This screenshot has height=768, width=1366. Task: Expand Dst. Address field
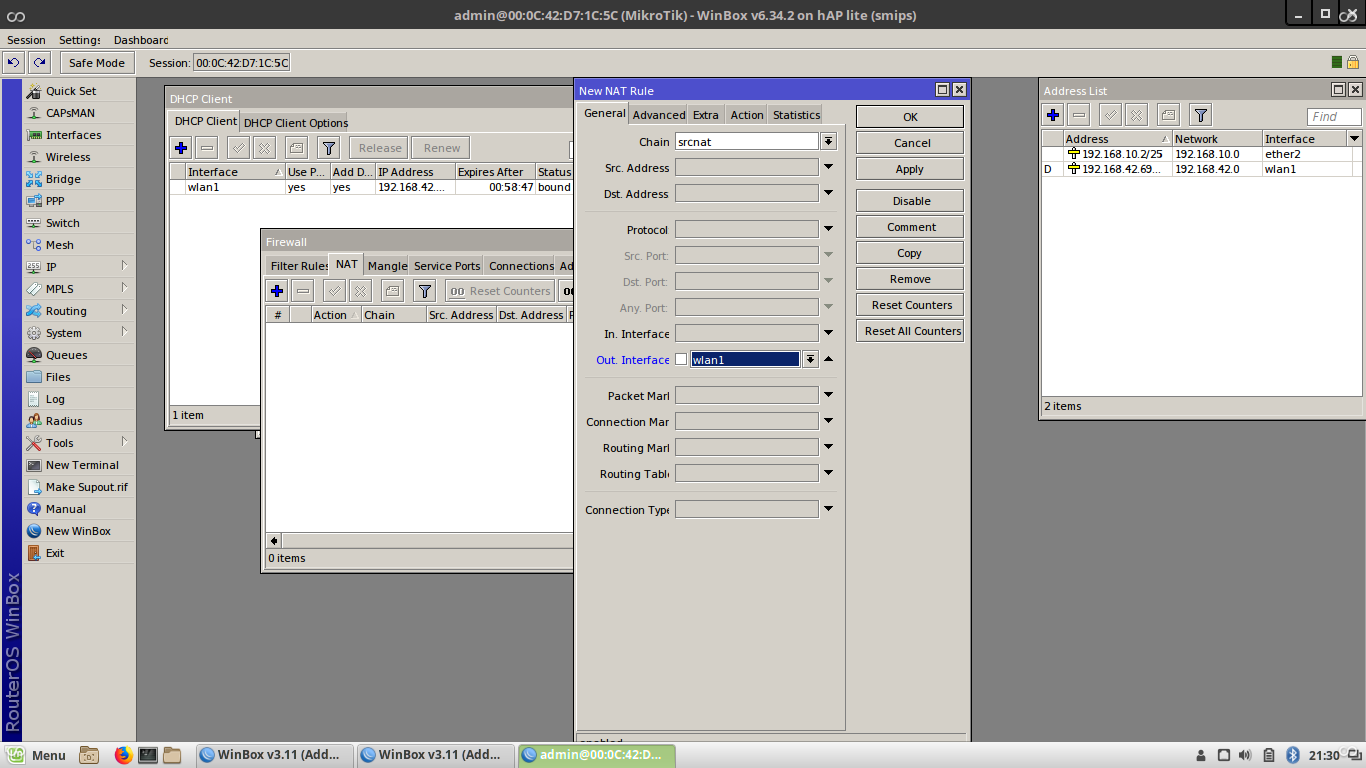(828, 193)
